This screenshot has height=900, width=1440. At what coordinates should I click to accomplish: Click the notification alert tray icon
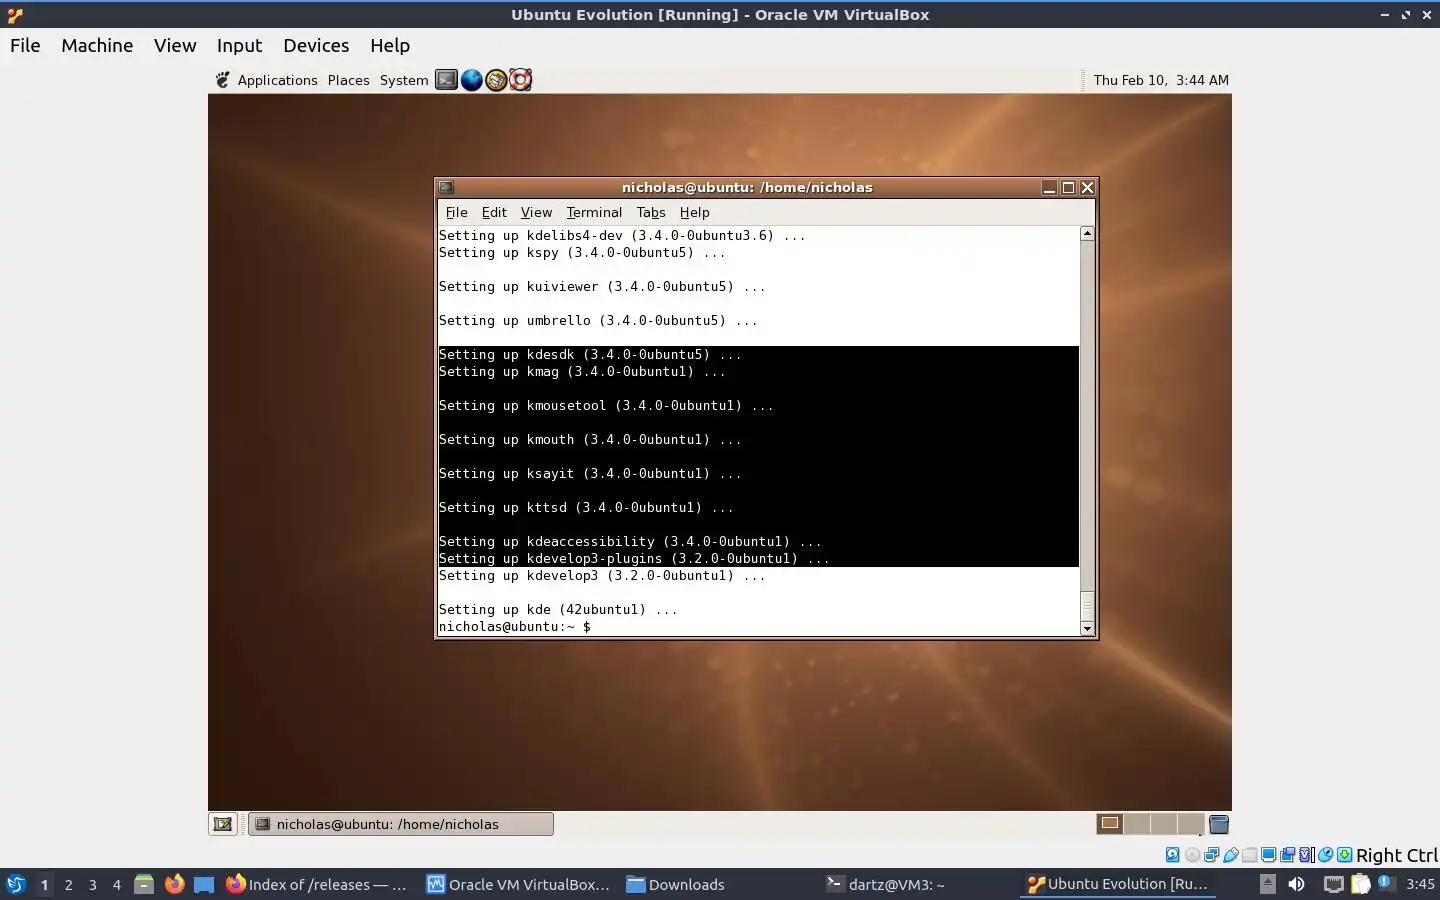[1386, 883]
